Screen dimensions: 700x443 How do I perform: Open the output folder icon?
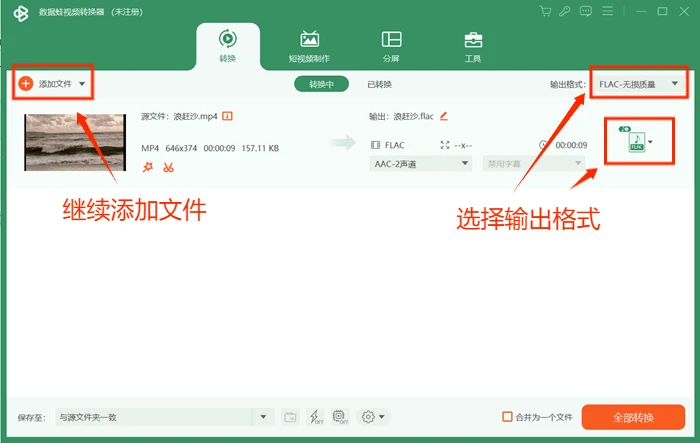point(290,417)
